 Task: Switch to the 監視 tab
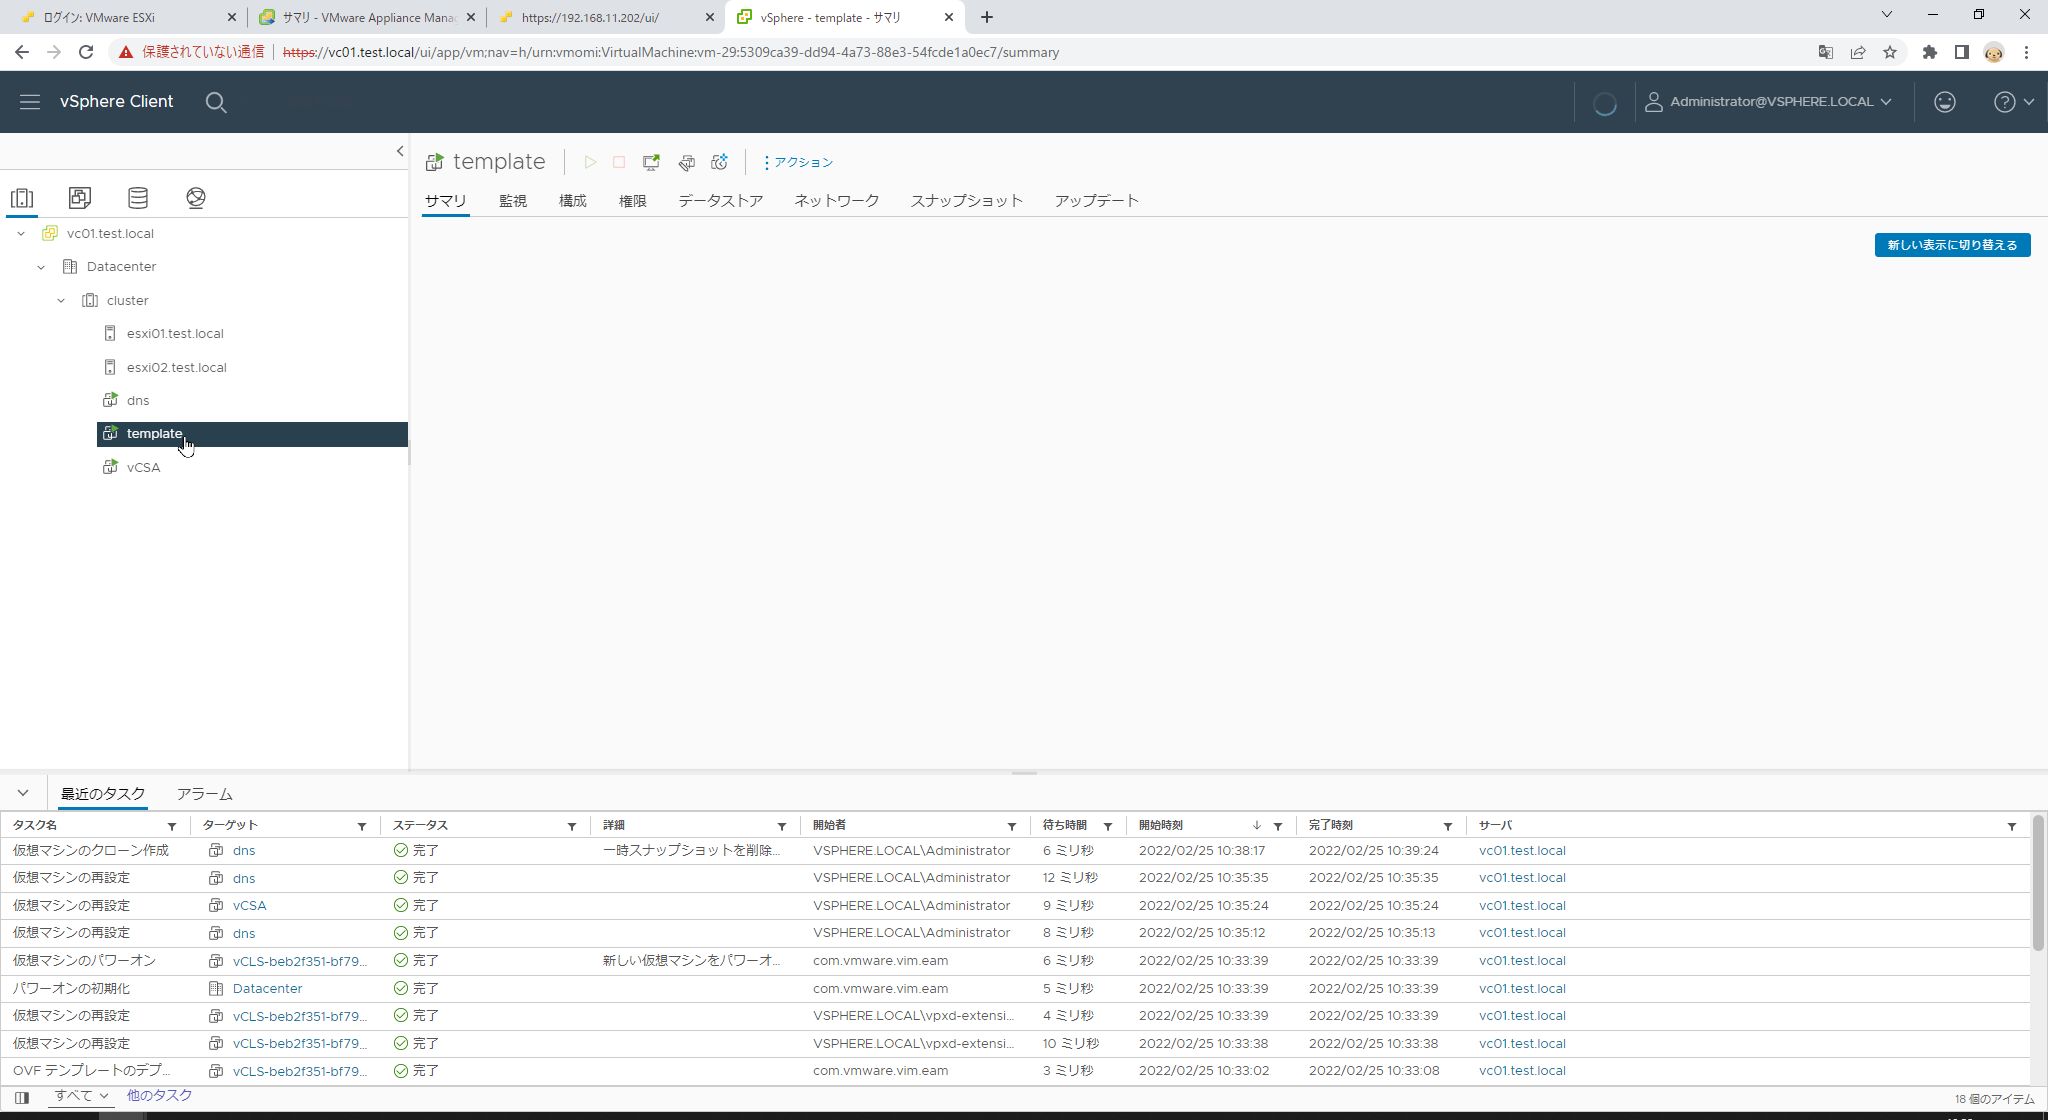click(513, 201)
